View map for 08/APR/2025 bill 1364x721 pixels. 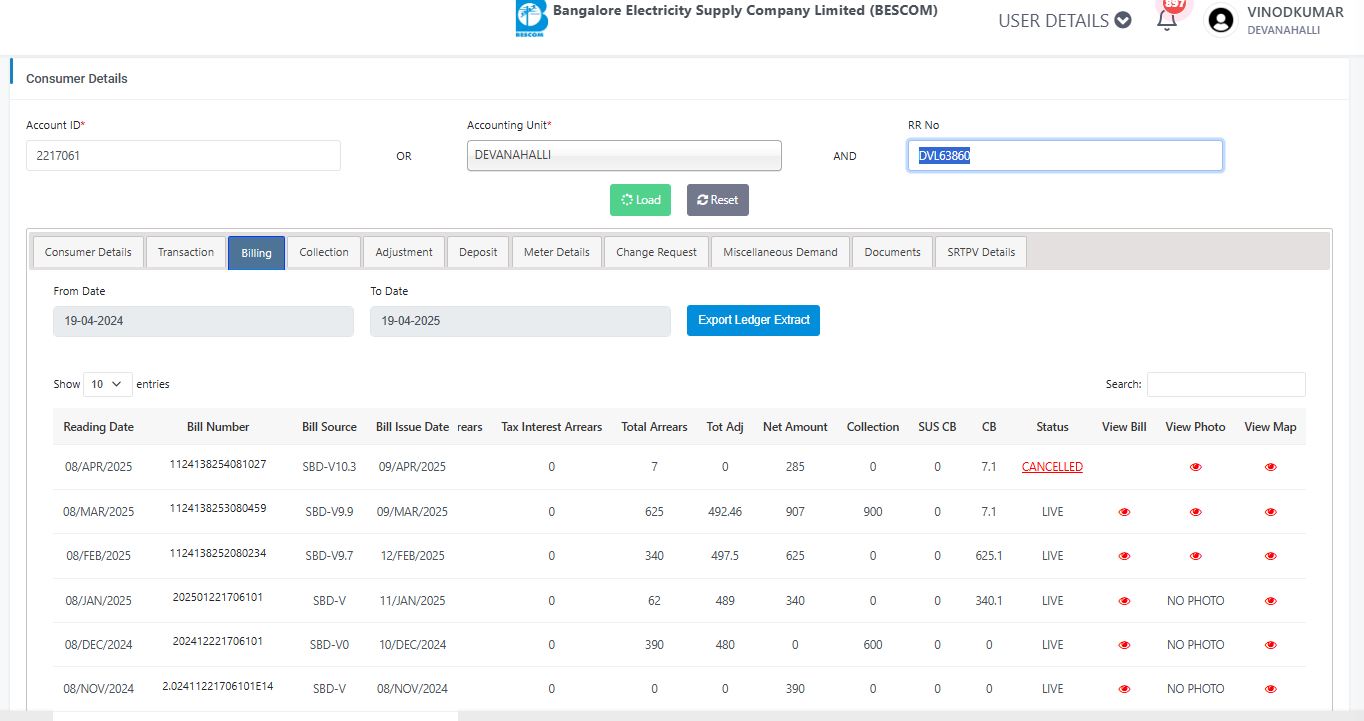[x=1270, y=467]
